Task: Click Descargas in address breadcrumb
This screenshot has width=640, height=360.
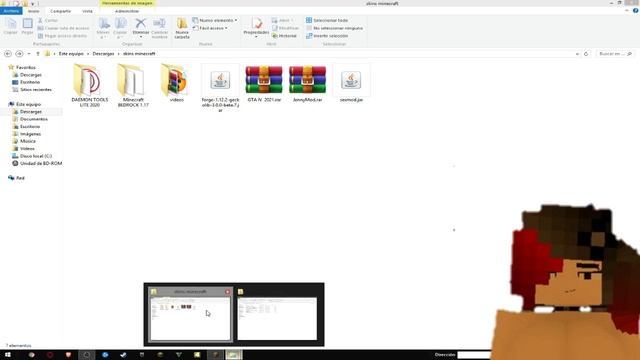Action: click(103, 53)
